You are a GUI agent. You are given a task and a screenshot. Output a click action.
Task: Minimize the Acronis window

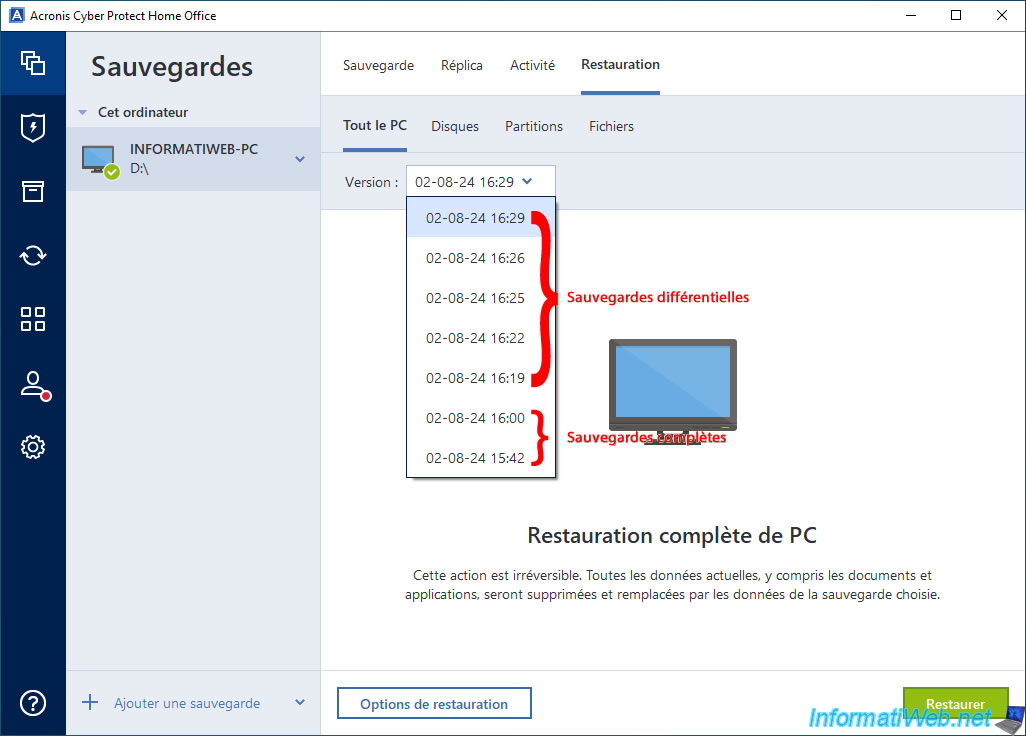(911, 15)
